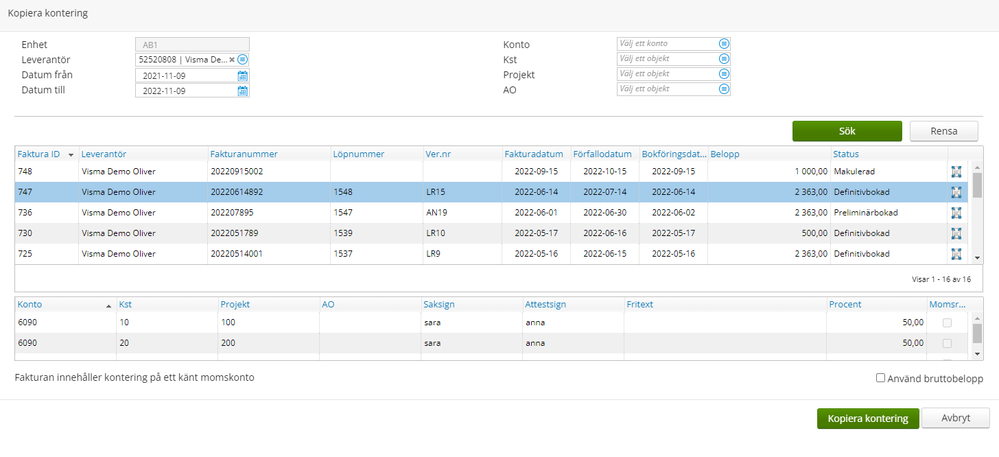Sort by Leverantör column header
The image size is (999, 457).
(104, 154)
